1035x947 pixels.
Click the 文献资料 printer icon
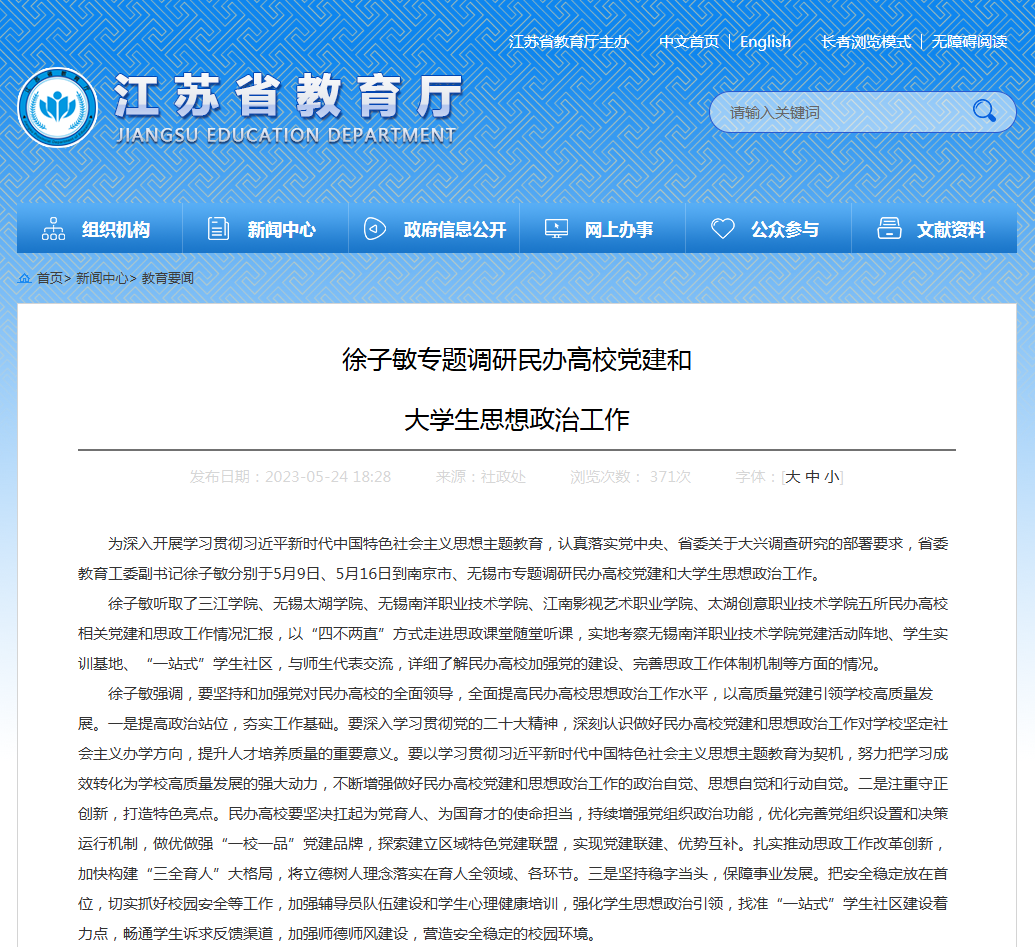(889, 229)
